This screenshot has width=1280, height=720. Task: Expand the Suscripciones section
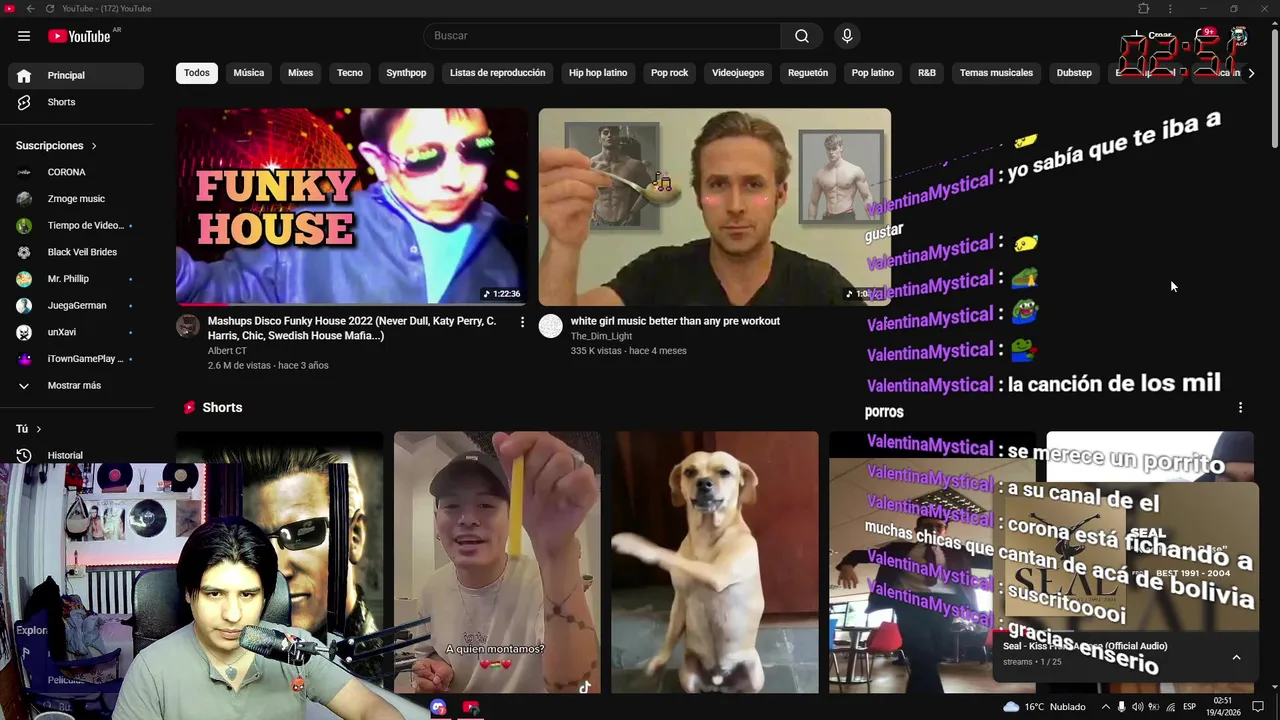pyautogui.click(x=57, y=146)
